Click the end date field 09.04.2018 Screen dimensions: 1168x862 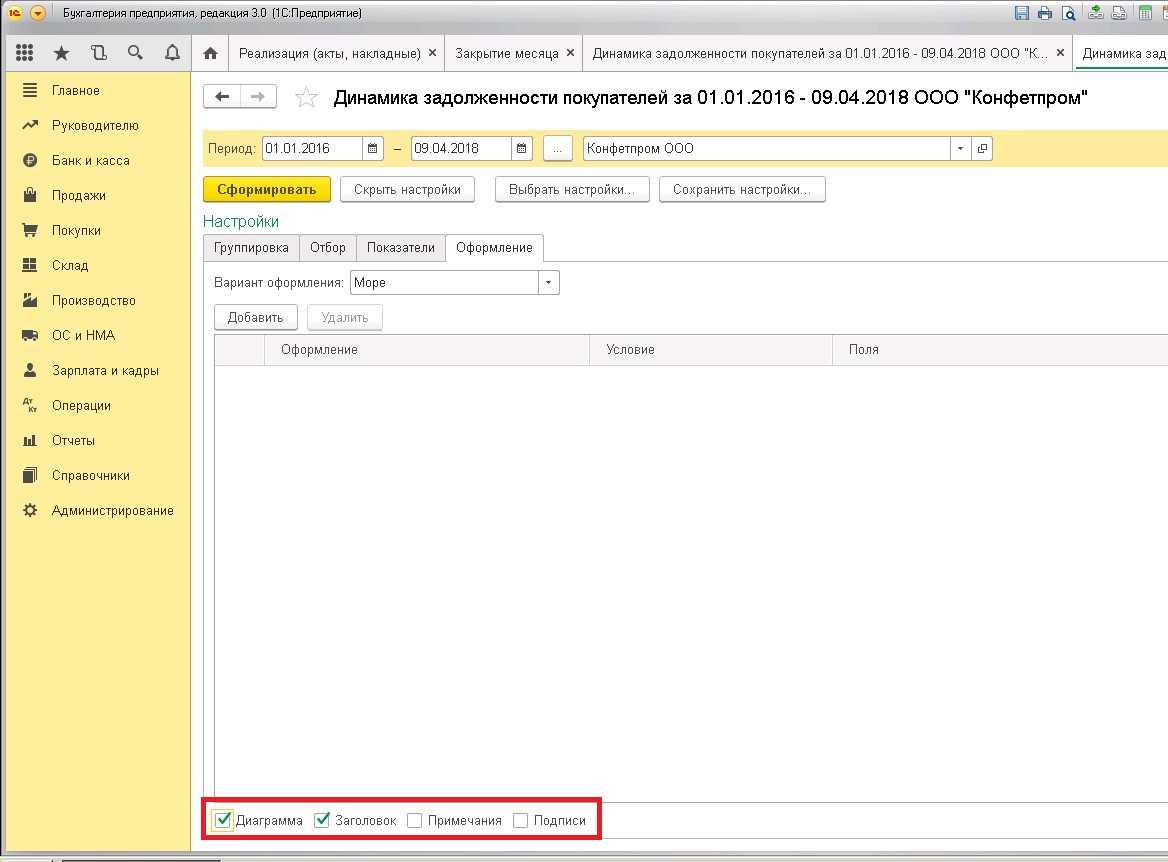coord(460,149)
